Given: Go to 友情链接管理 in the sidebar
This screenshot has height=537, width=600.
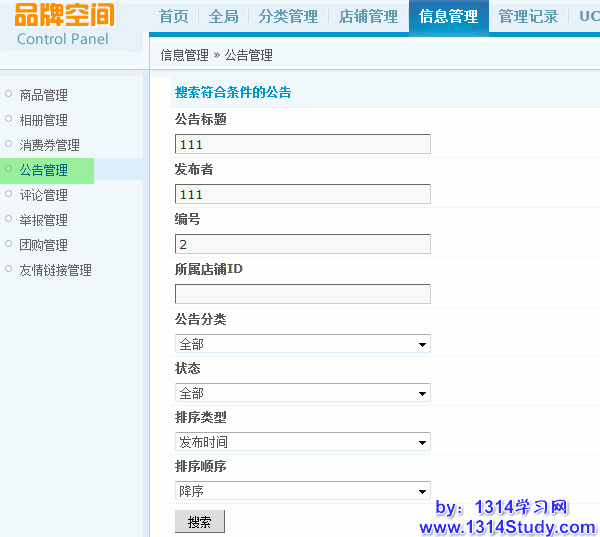Looking at the screenshot, I should [56, 270].
